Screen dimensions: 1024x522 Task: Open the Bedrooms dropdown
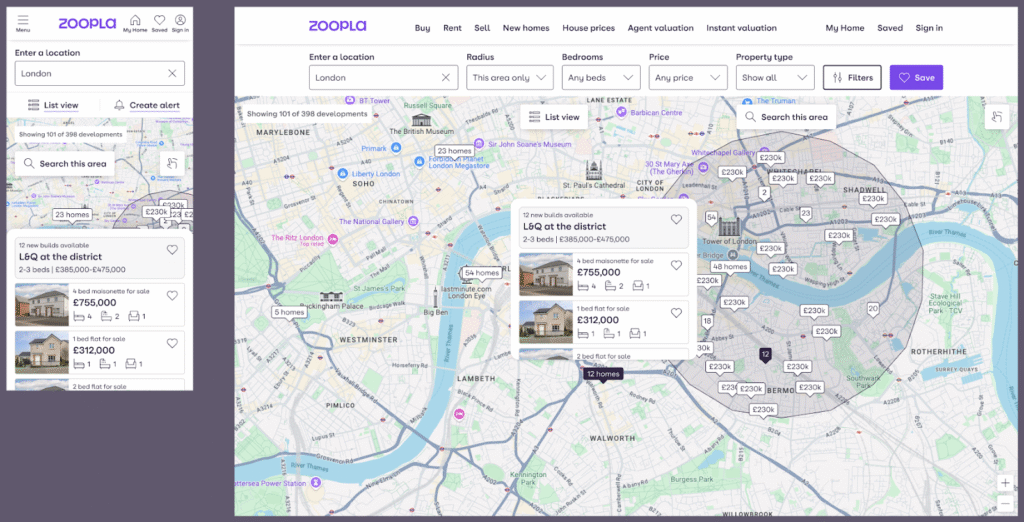click(x=601, y=77)
